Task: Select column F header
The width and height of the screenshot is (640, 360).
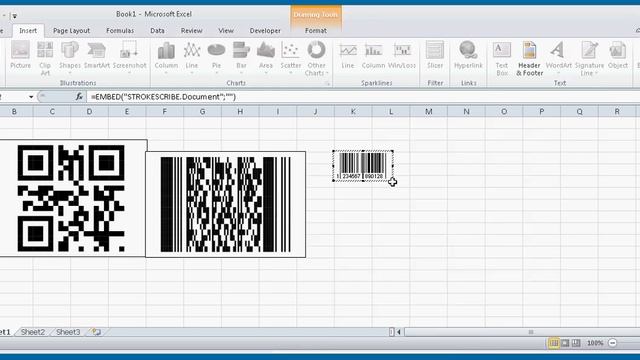Action: [164, 111]
